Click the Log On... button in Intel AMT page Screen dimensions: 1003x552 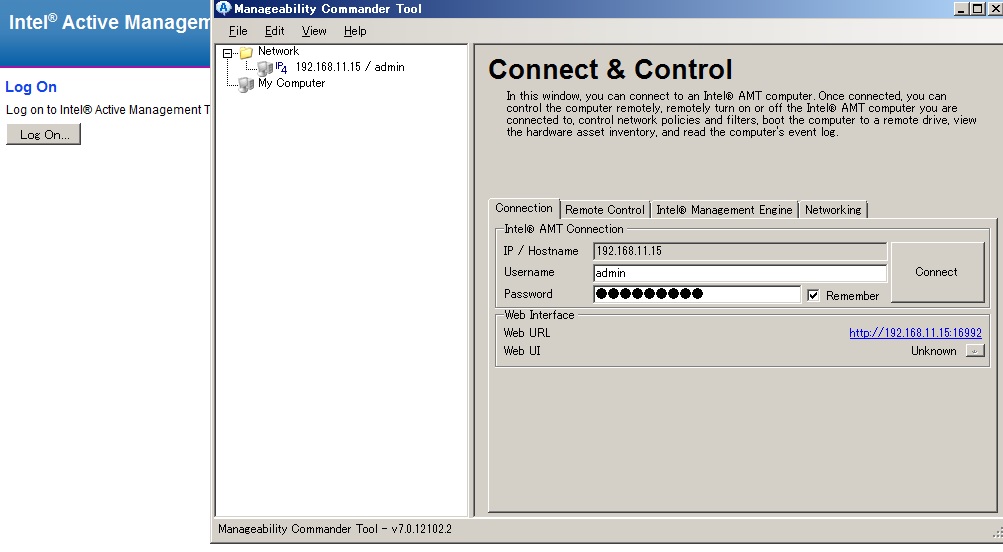point(43,134)
